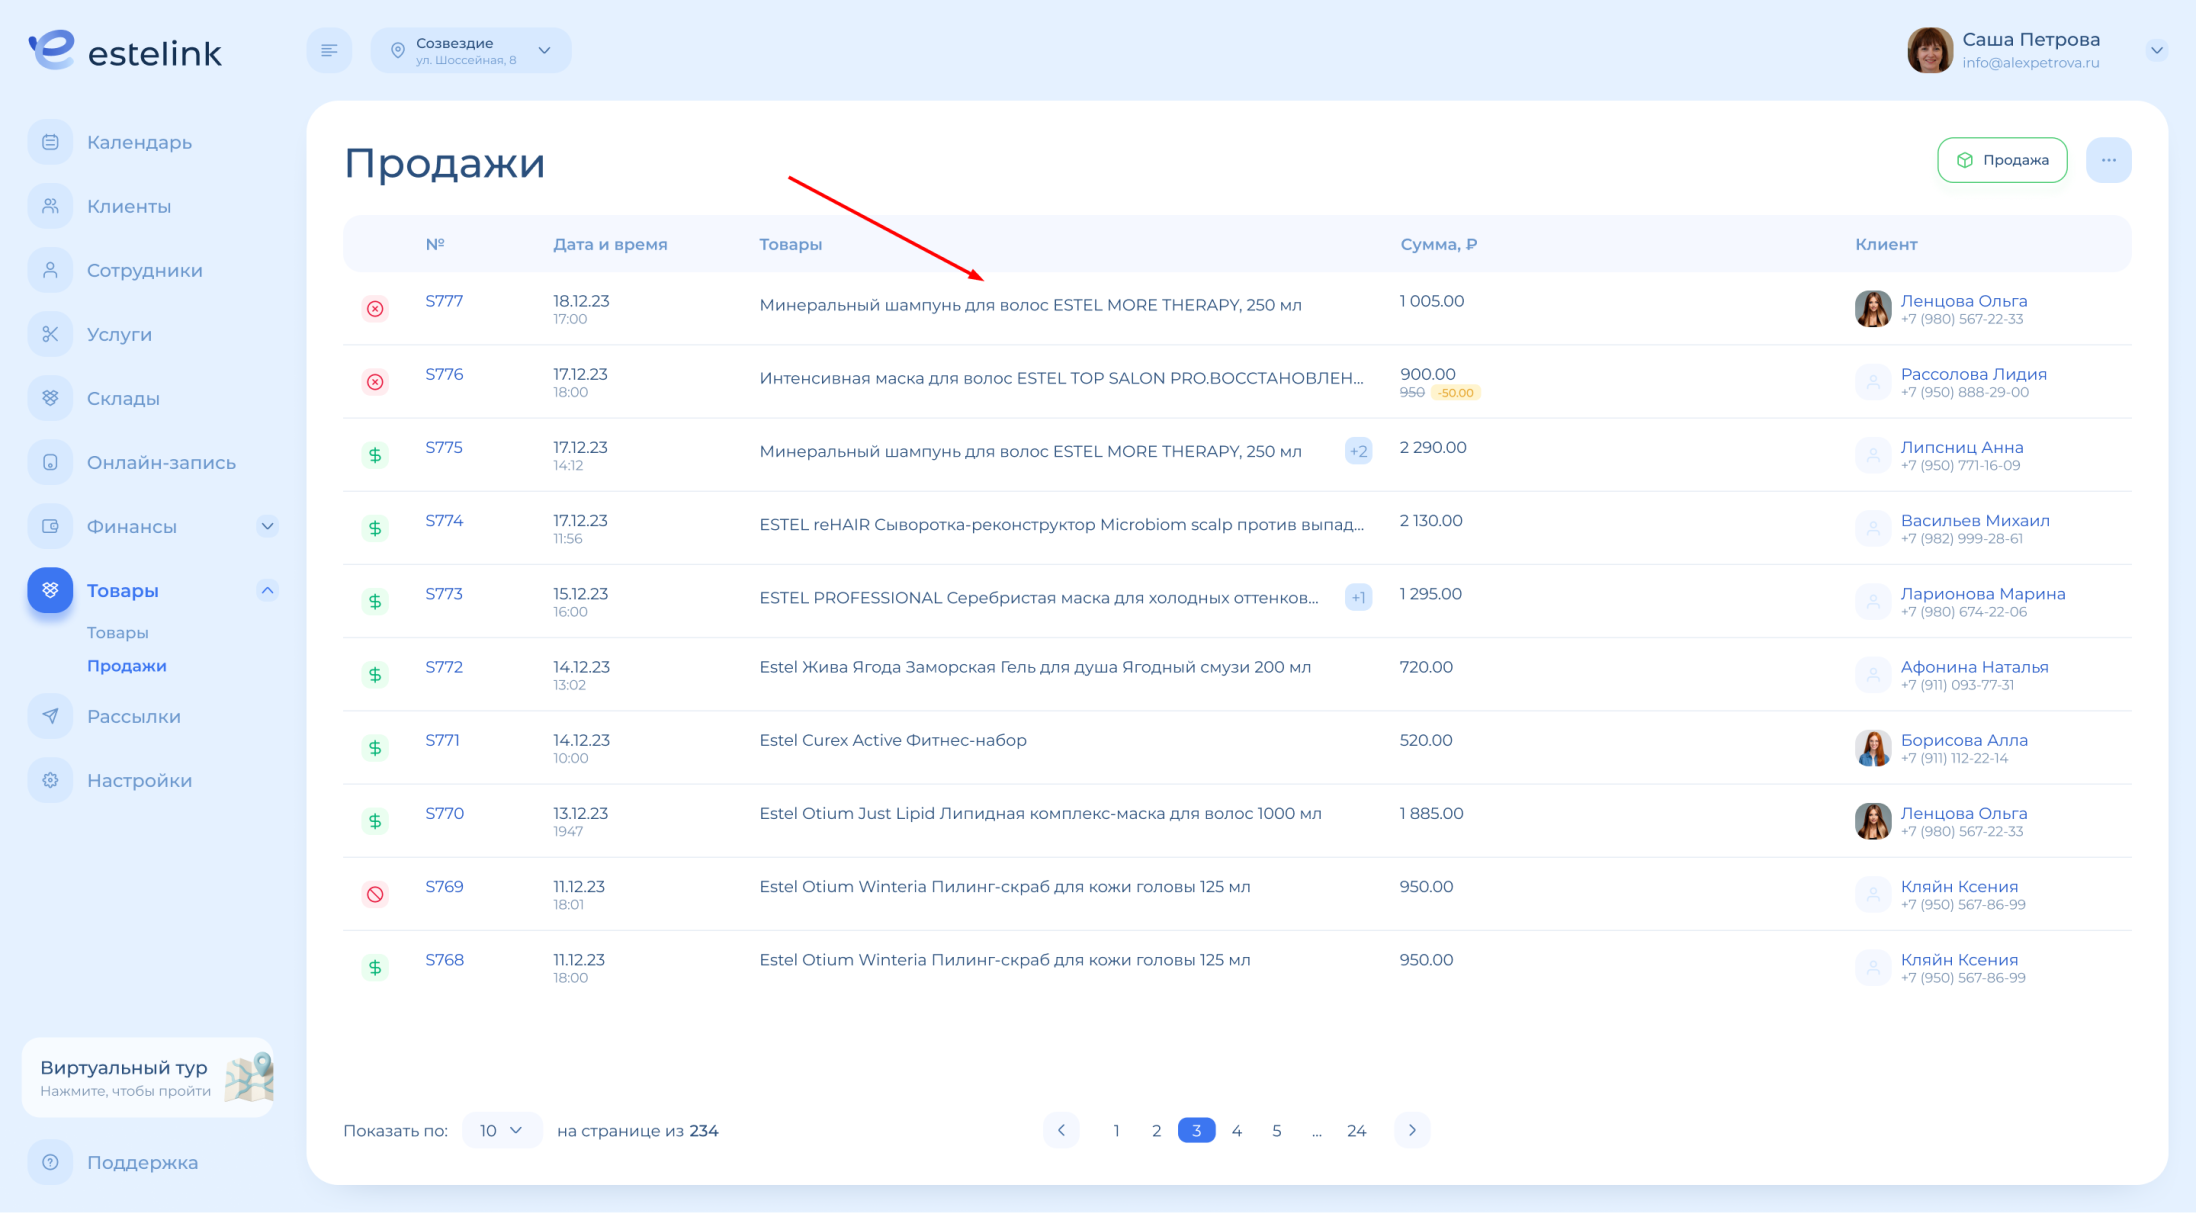
Task: Click the paid dollar icon of S771
Action: [375, 748]
